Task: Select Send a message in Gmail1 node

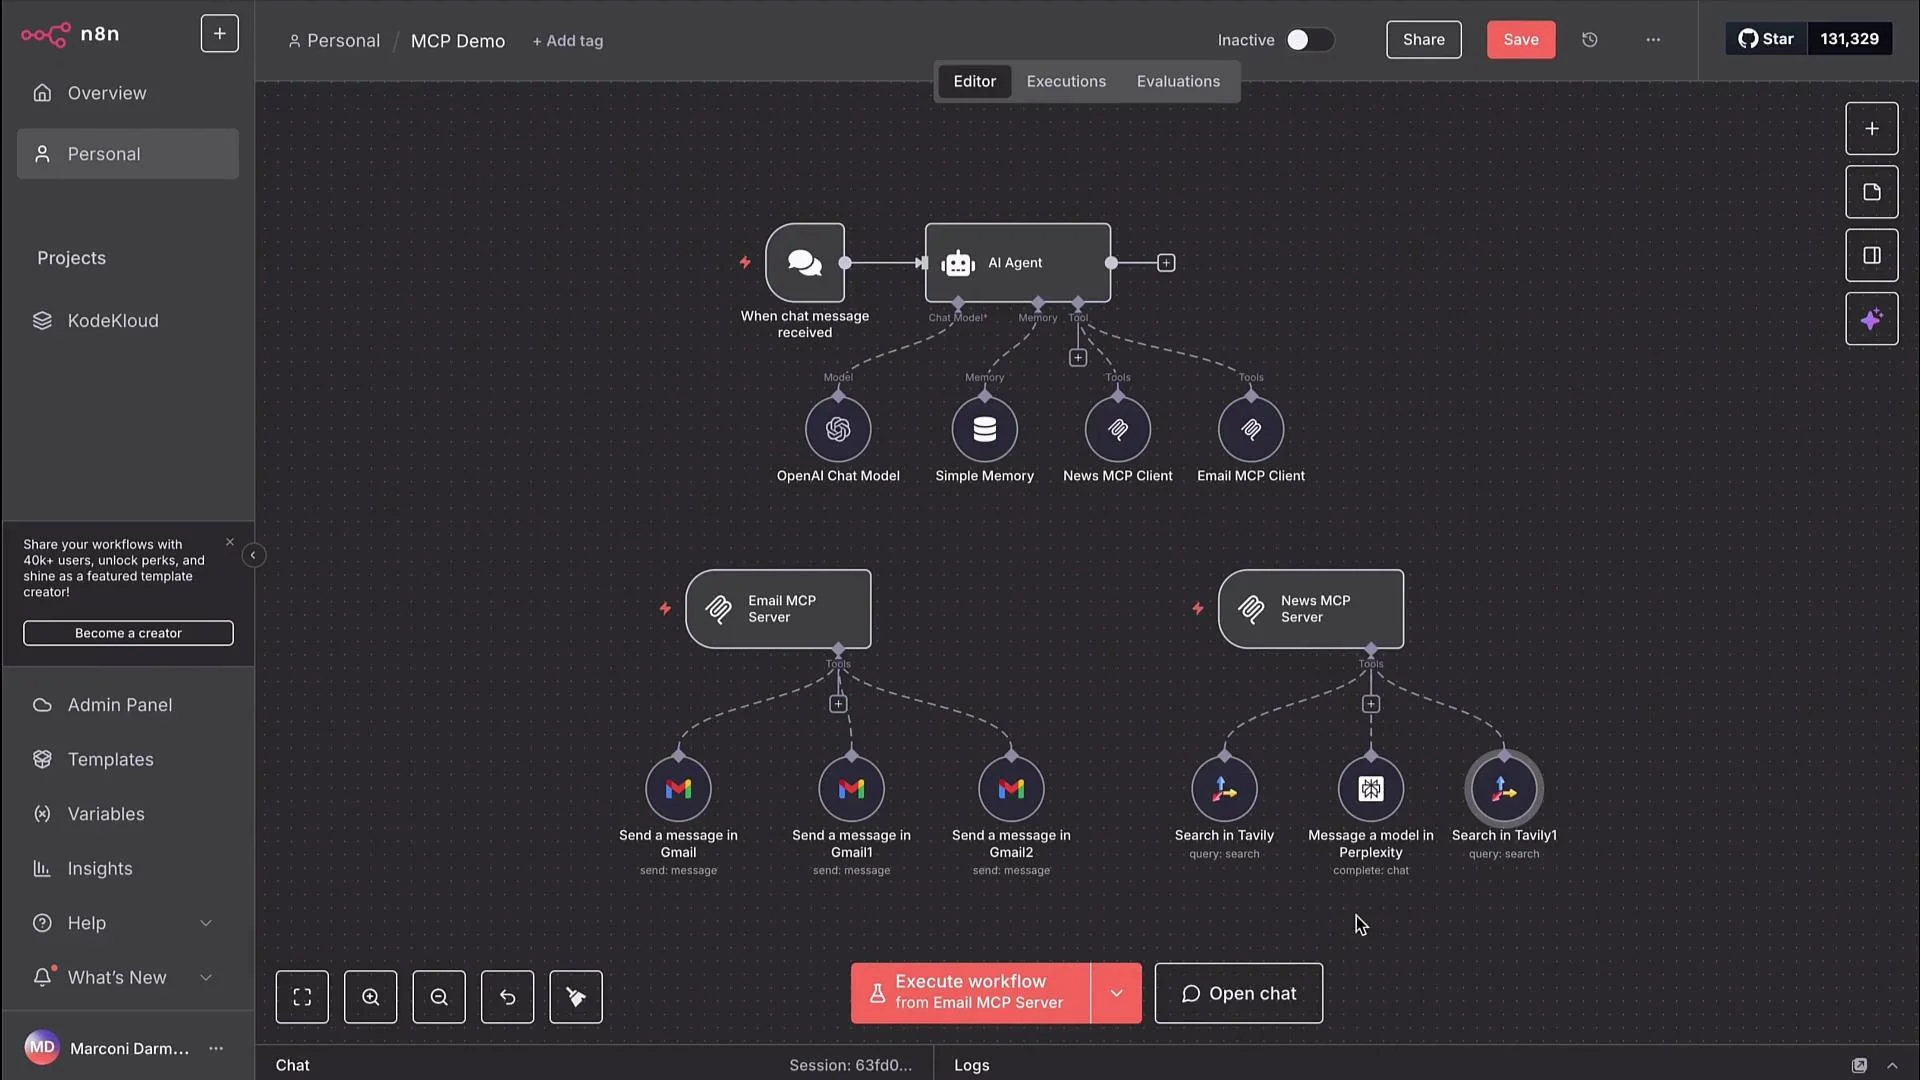Action: pyautogui.click(x=851, y=789)
